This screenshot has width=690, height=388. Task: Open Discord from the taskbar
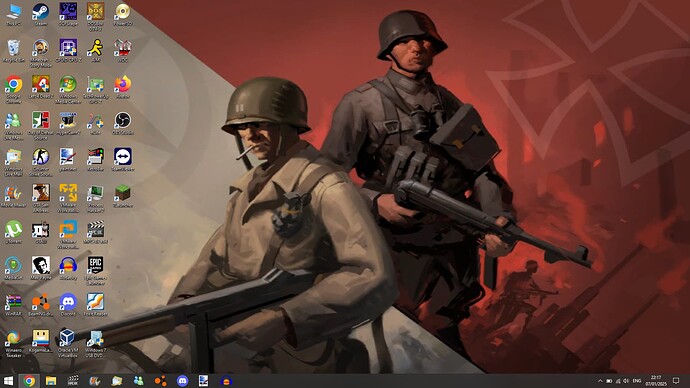[x=182, y=381]
